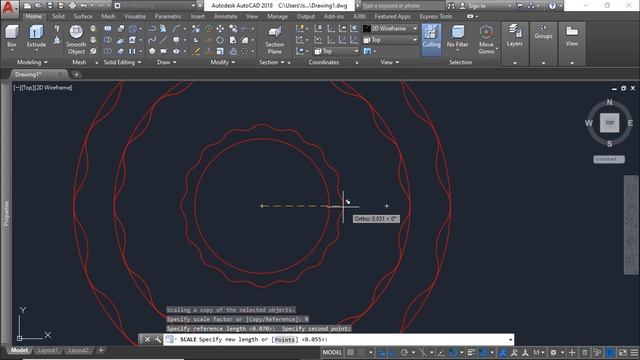The width and height of the screenshot is (640, 360).
Task: Select the Box modeling tool
Action: 12,36
